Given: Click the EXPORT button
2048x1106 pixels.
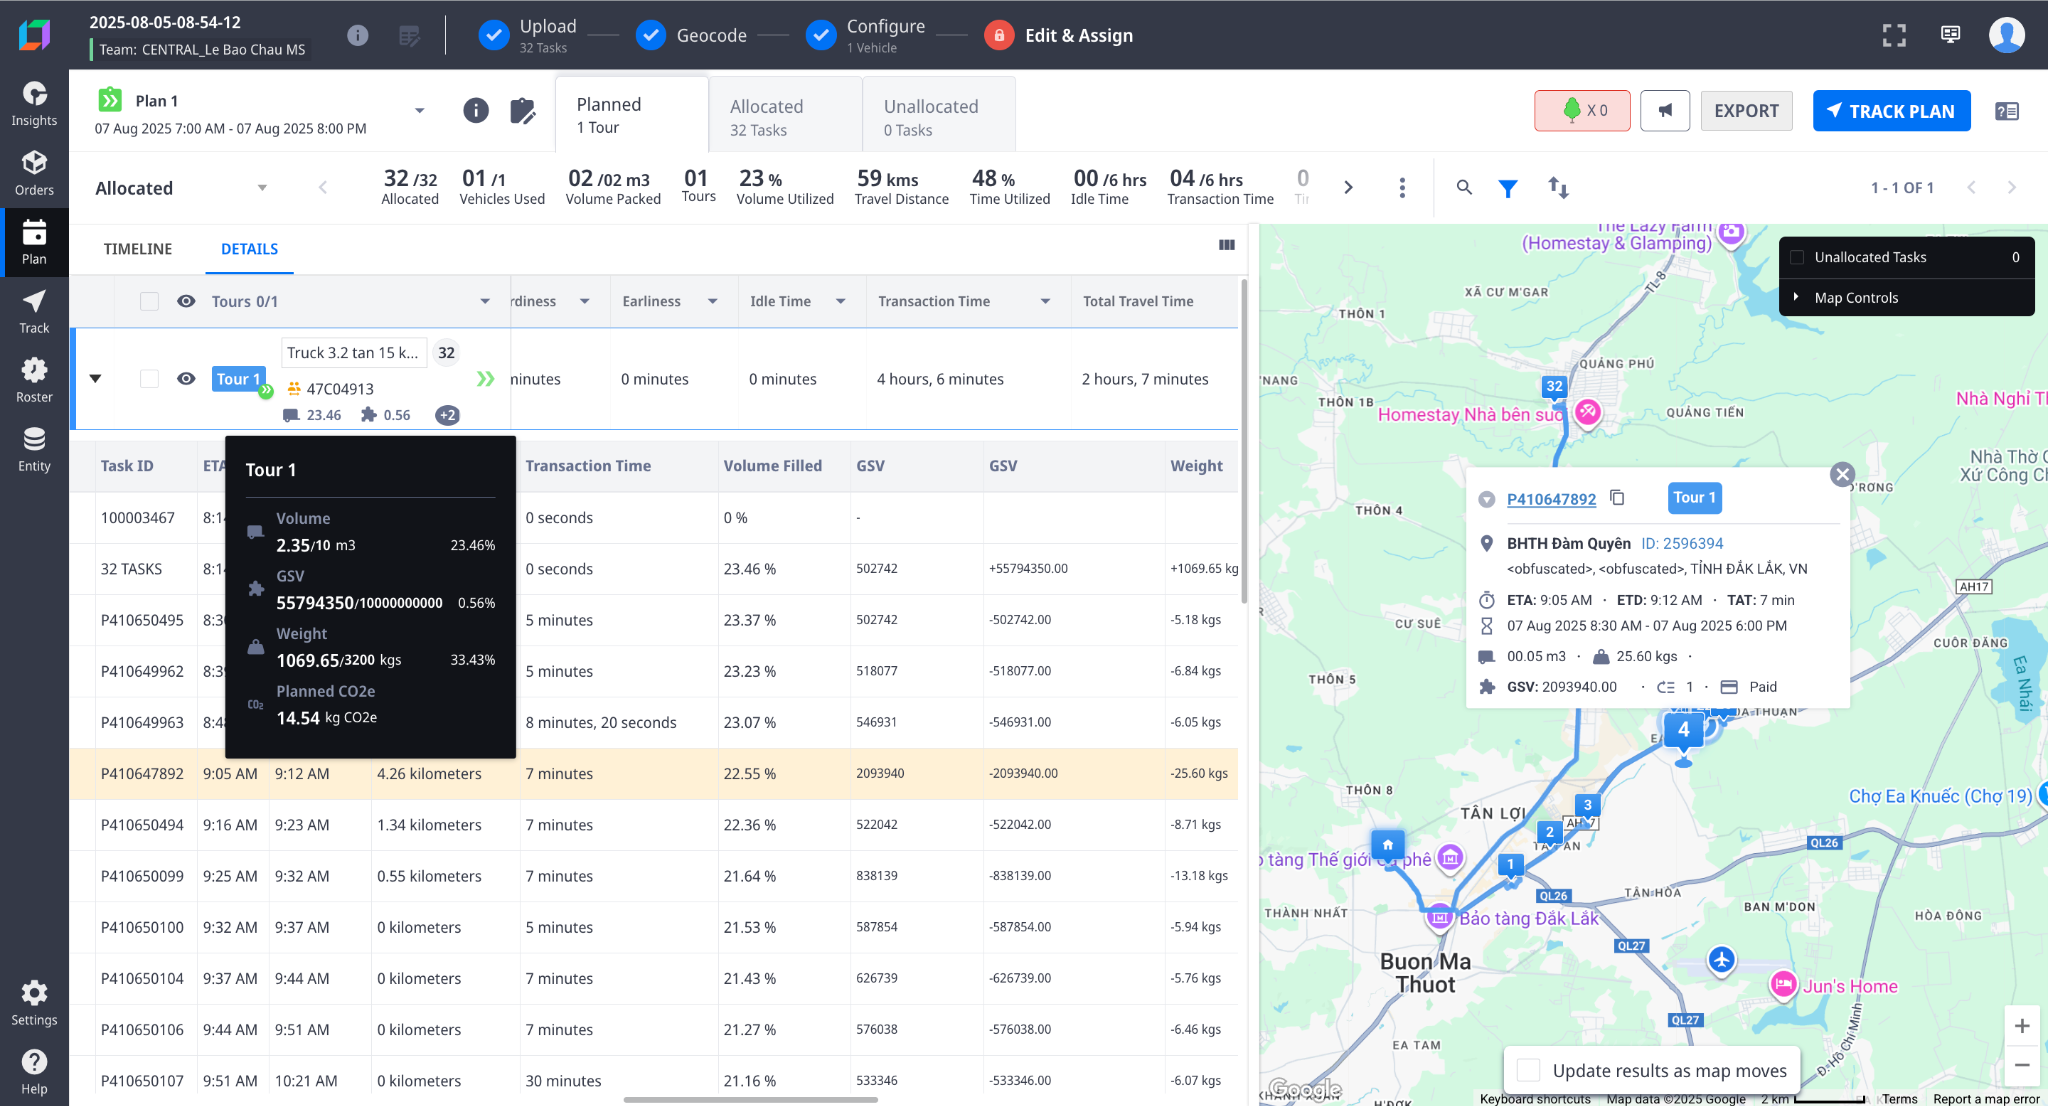Looking at the screenshot, I should (1746, 111).
